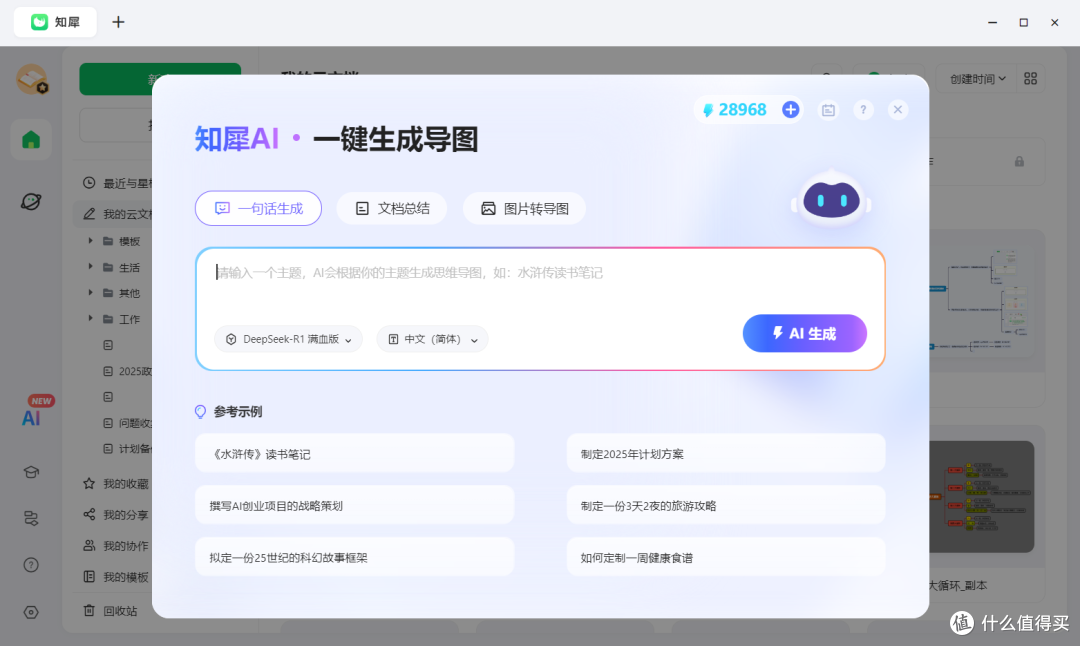Click the home icon in left sidebar

(31, 140)
